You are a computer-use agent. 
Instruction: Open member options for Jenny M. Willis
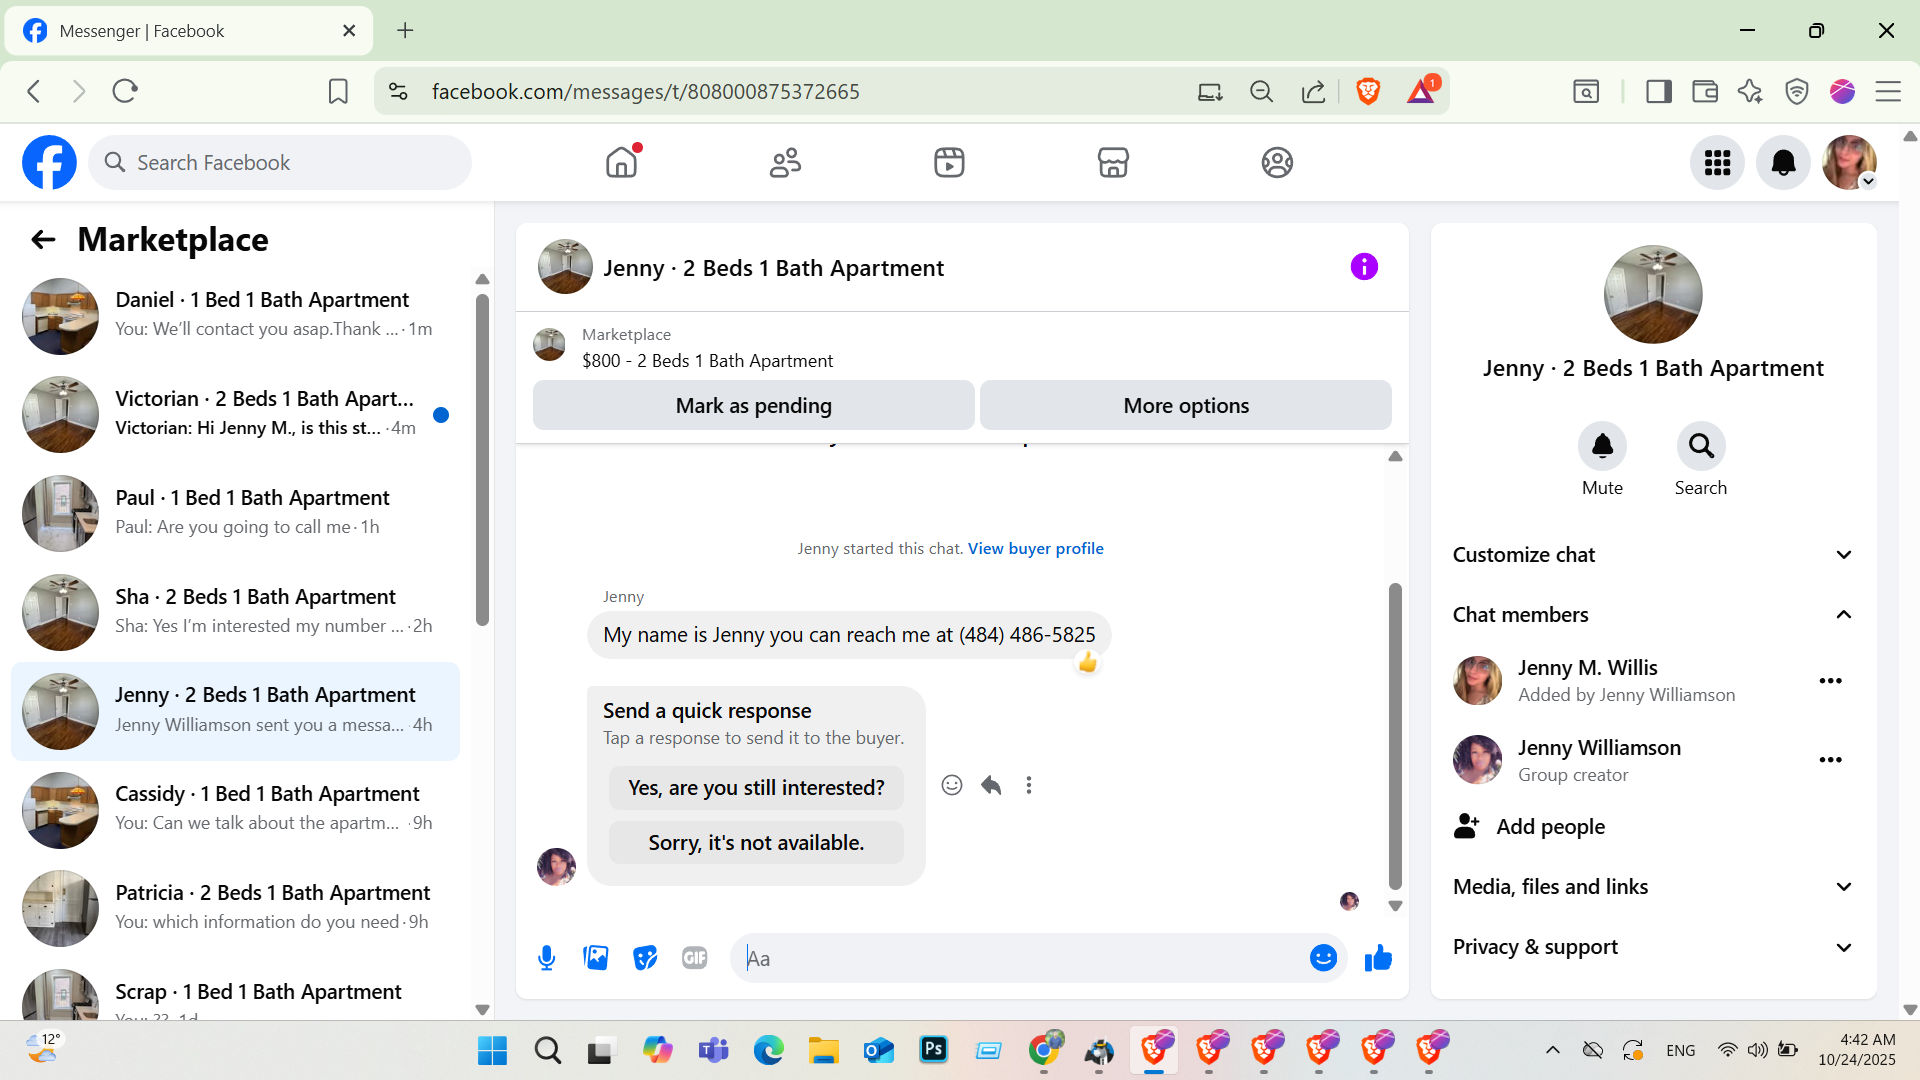1830,681
